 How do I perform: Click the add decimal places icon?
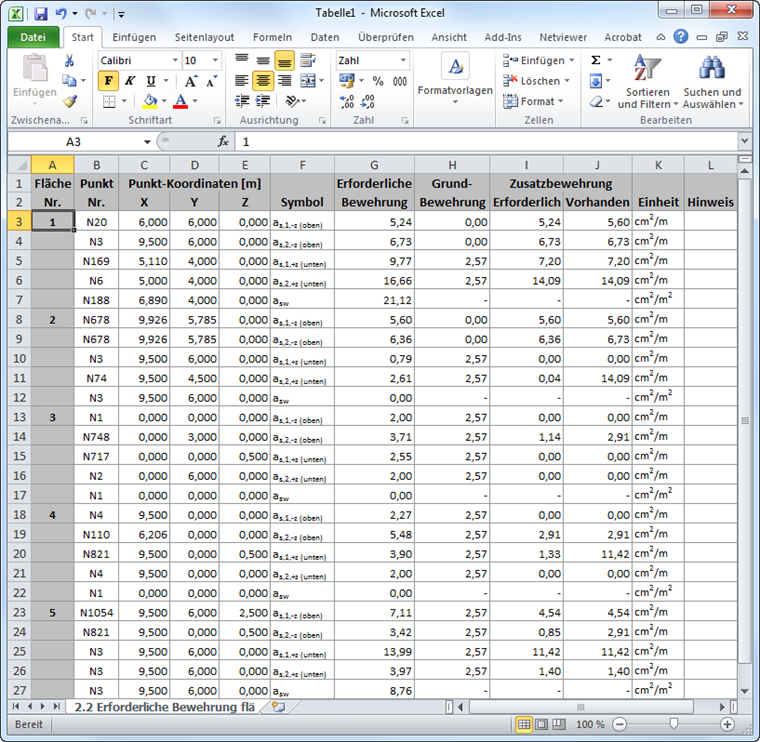pyautogui.click(x=347, y=101)
